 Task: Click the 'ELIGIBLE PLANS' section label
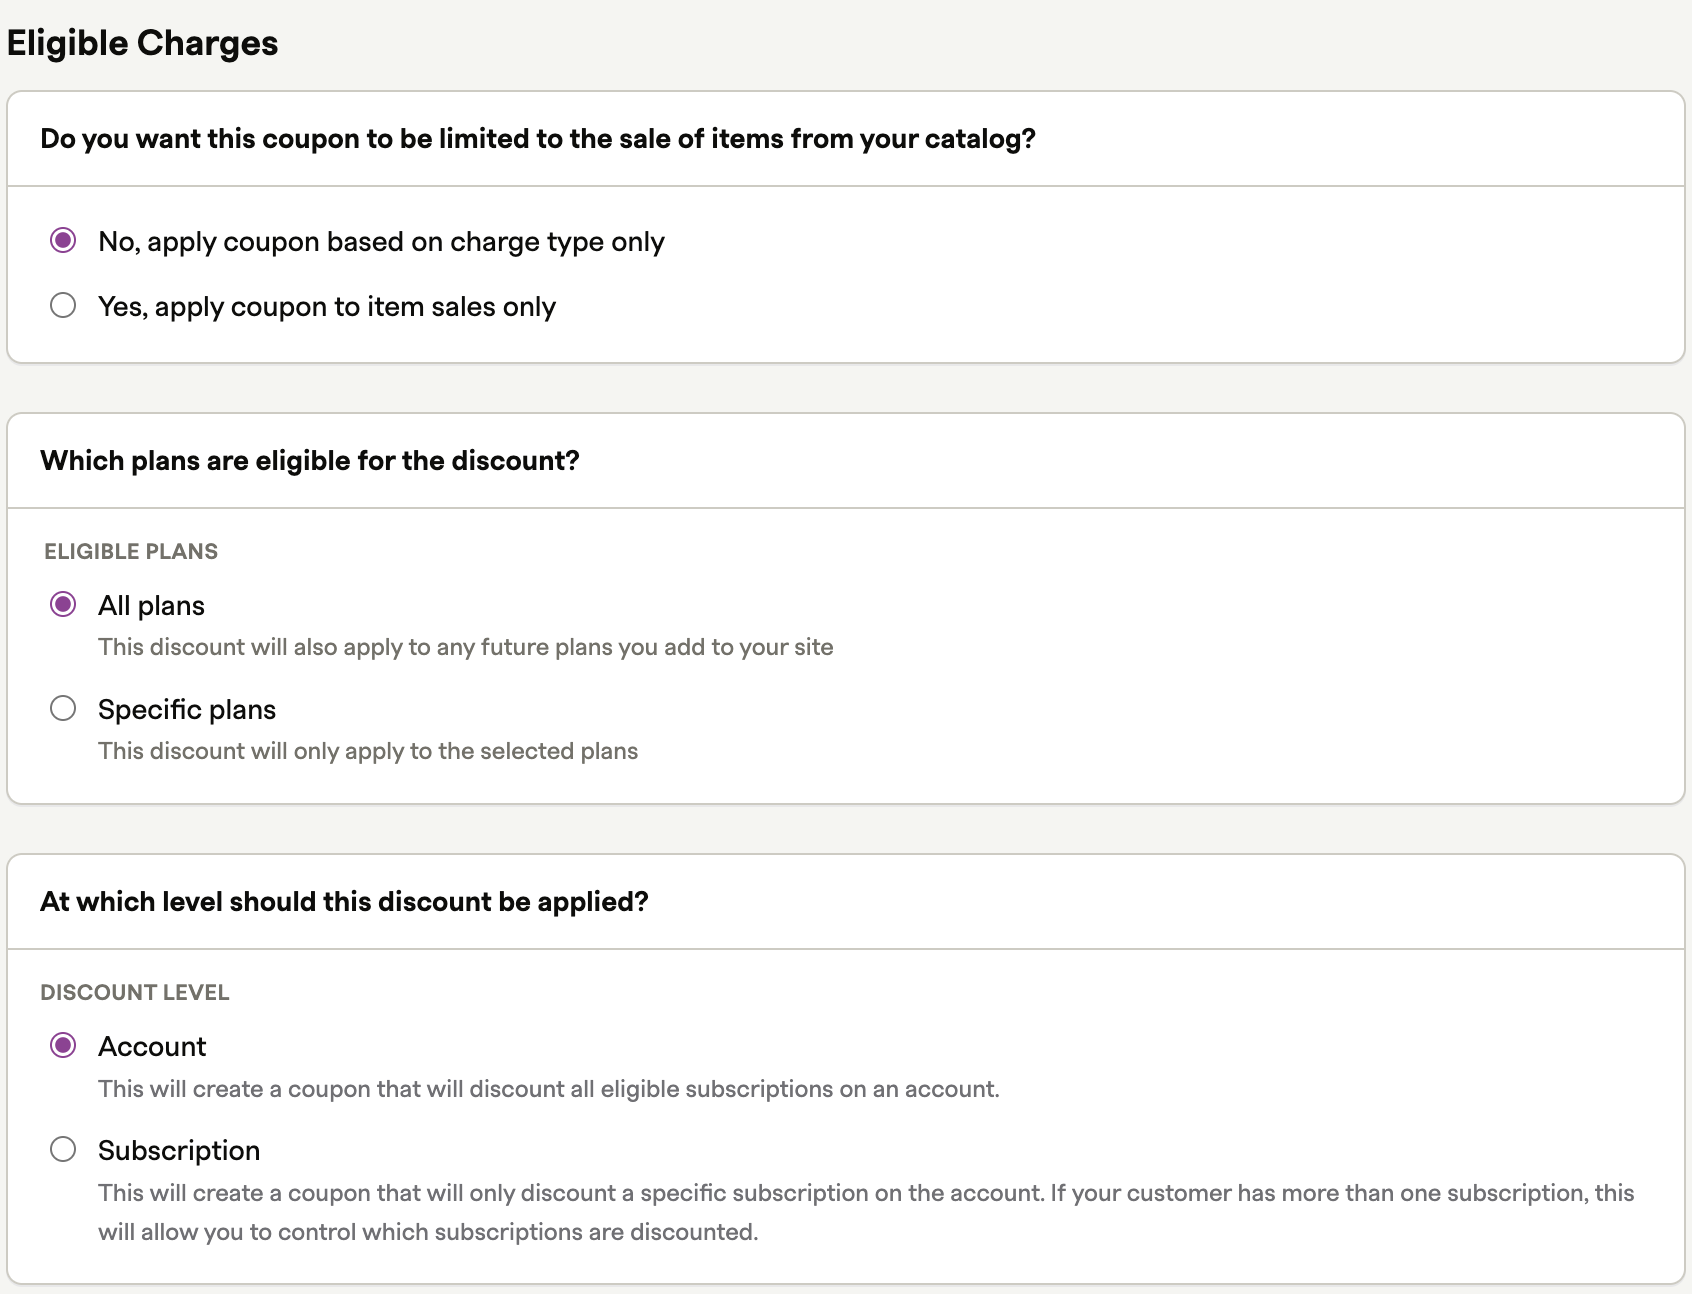[x=131, y=552]
